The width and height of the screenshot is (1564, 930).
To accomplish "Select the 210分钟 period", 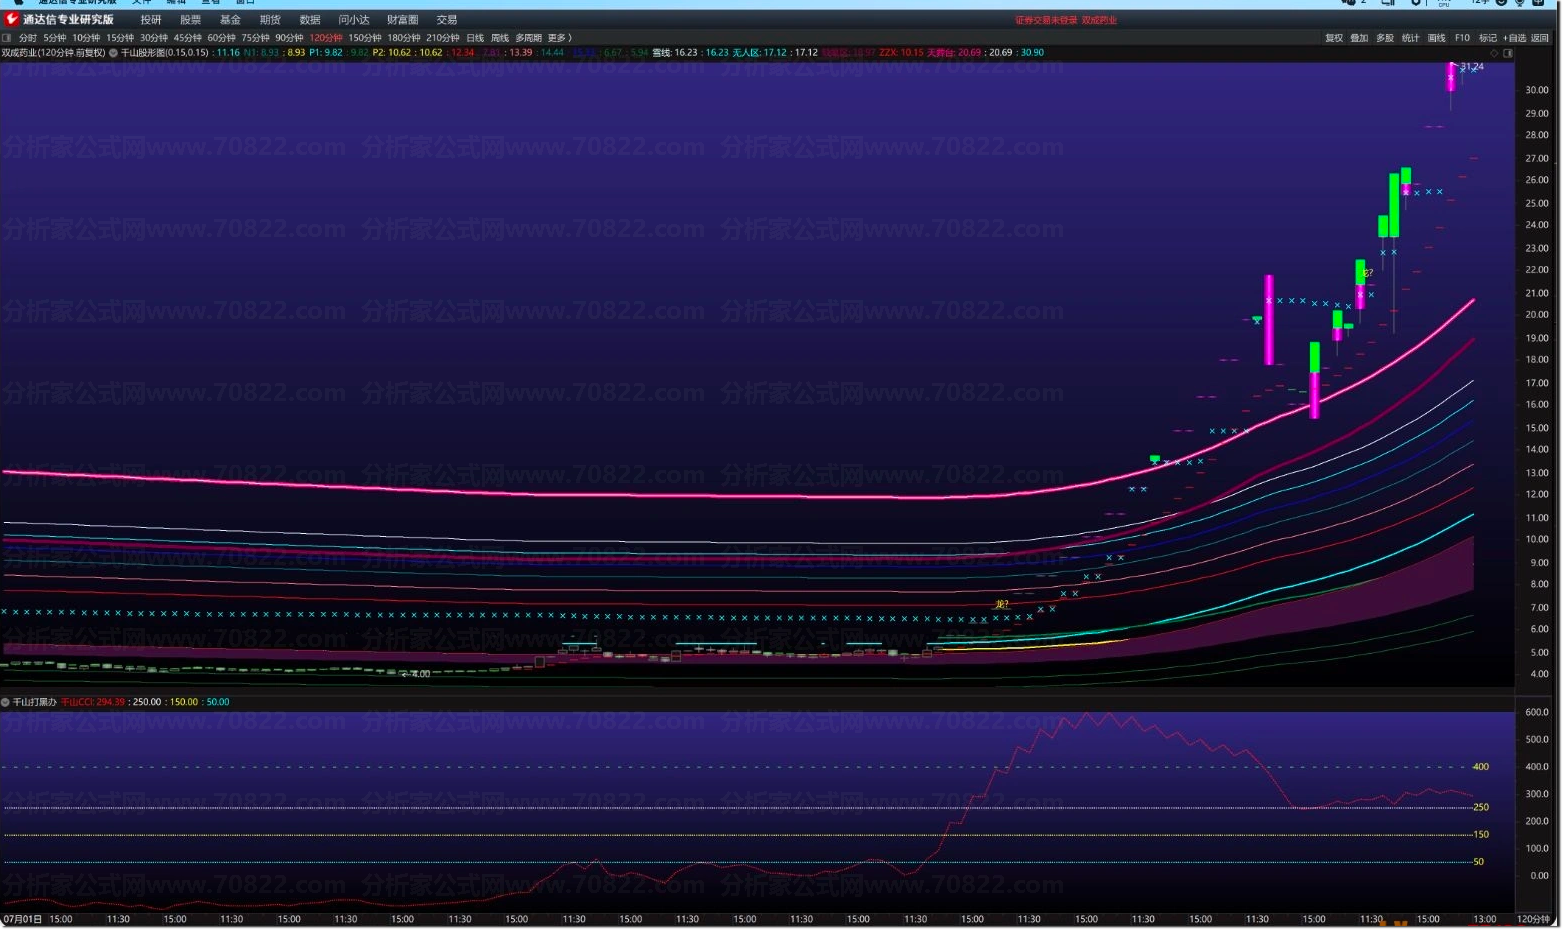I will [443, 38].
